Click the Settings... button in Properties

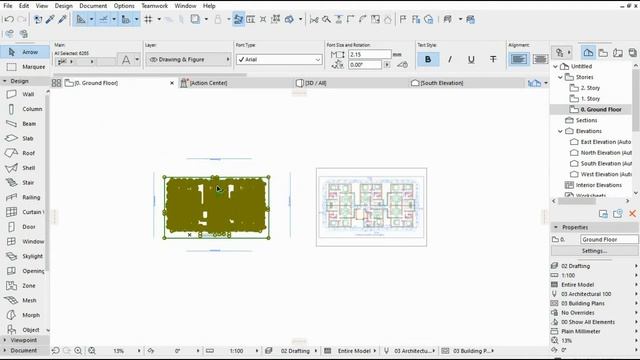click(x=594, y=251)
